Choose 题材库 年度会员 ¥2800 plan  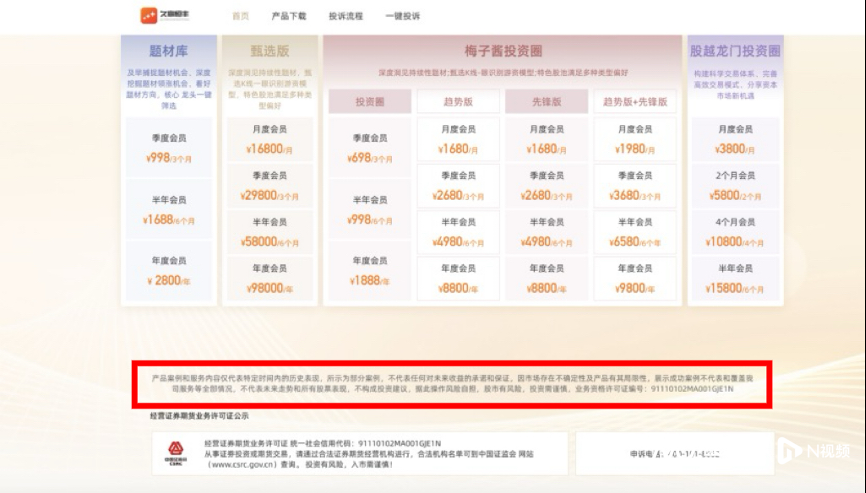point(168,271)
